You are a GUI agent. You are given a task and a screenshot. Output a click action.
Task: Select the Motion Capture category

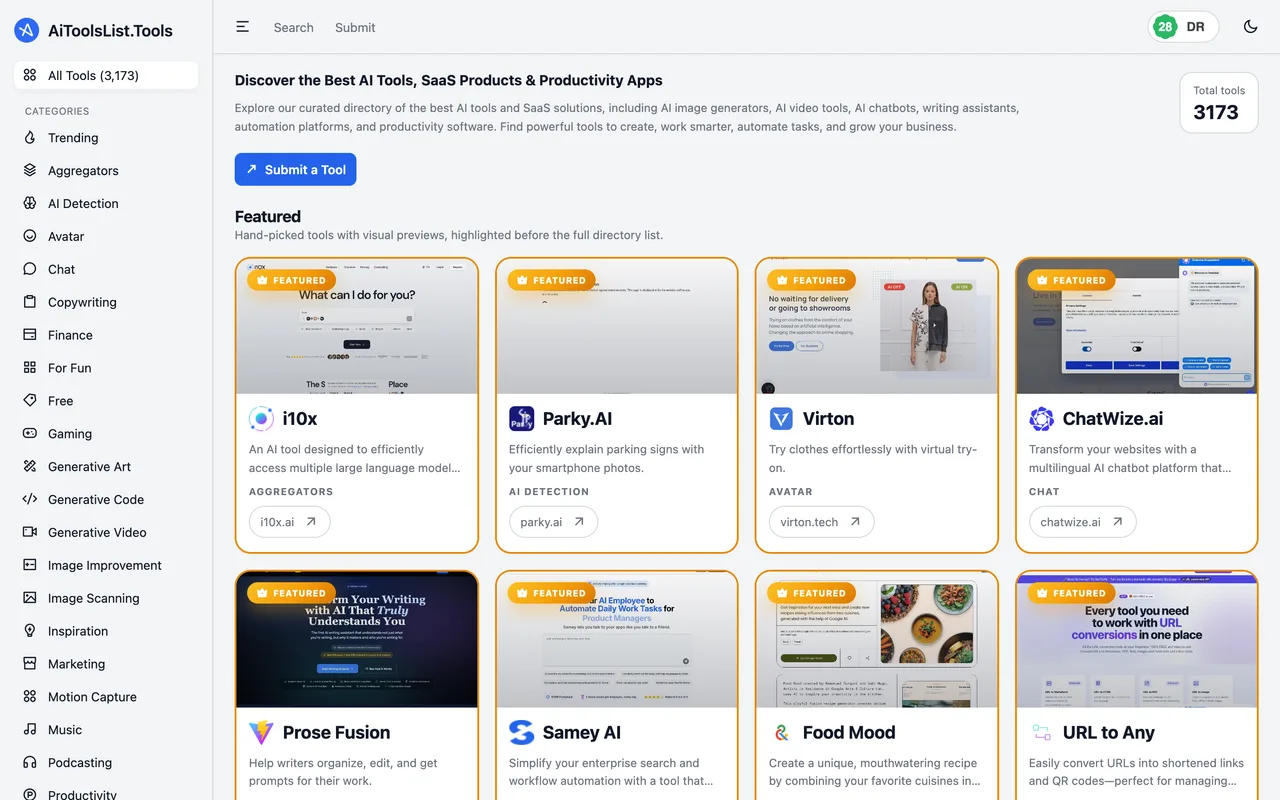(106, 697)
